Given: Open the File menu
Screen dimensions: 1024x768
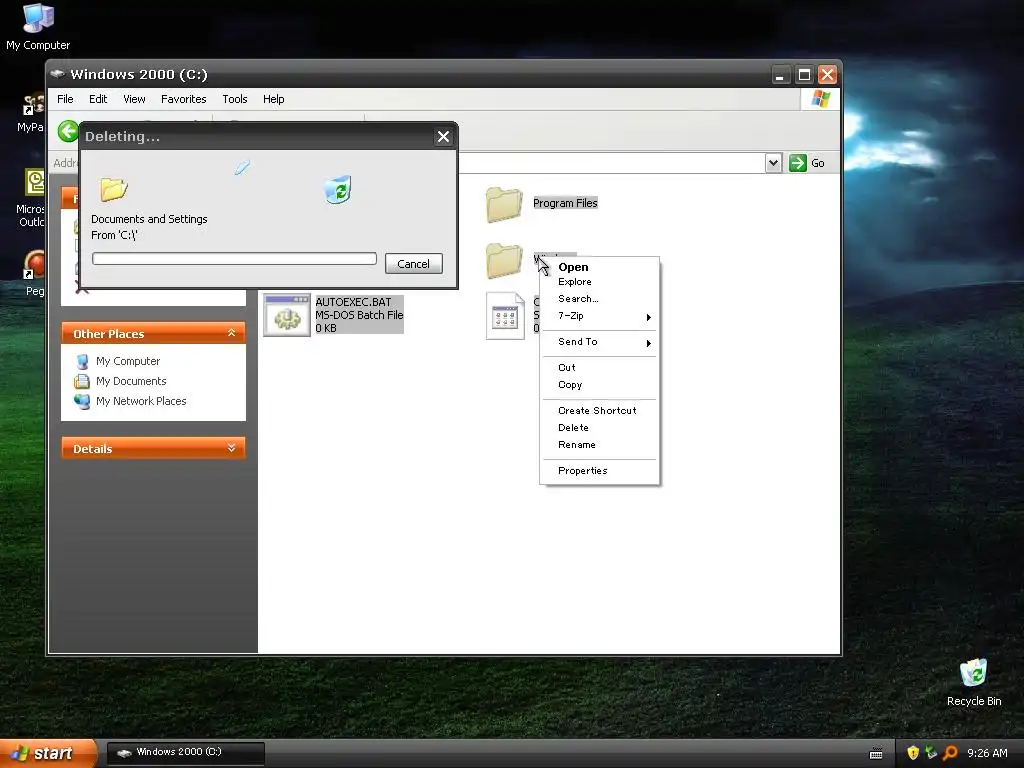Looking at the screenshot, I should tap(65, 99).
